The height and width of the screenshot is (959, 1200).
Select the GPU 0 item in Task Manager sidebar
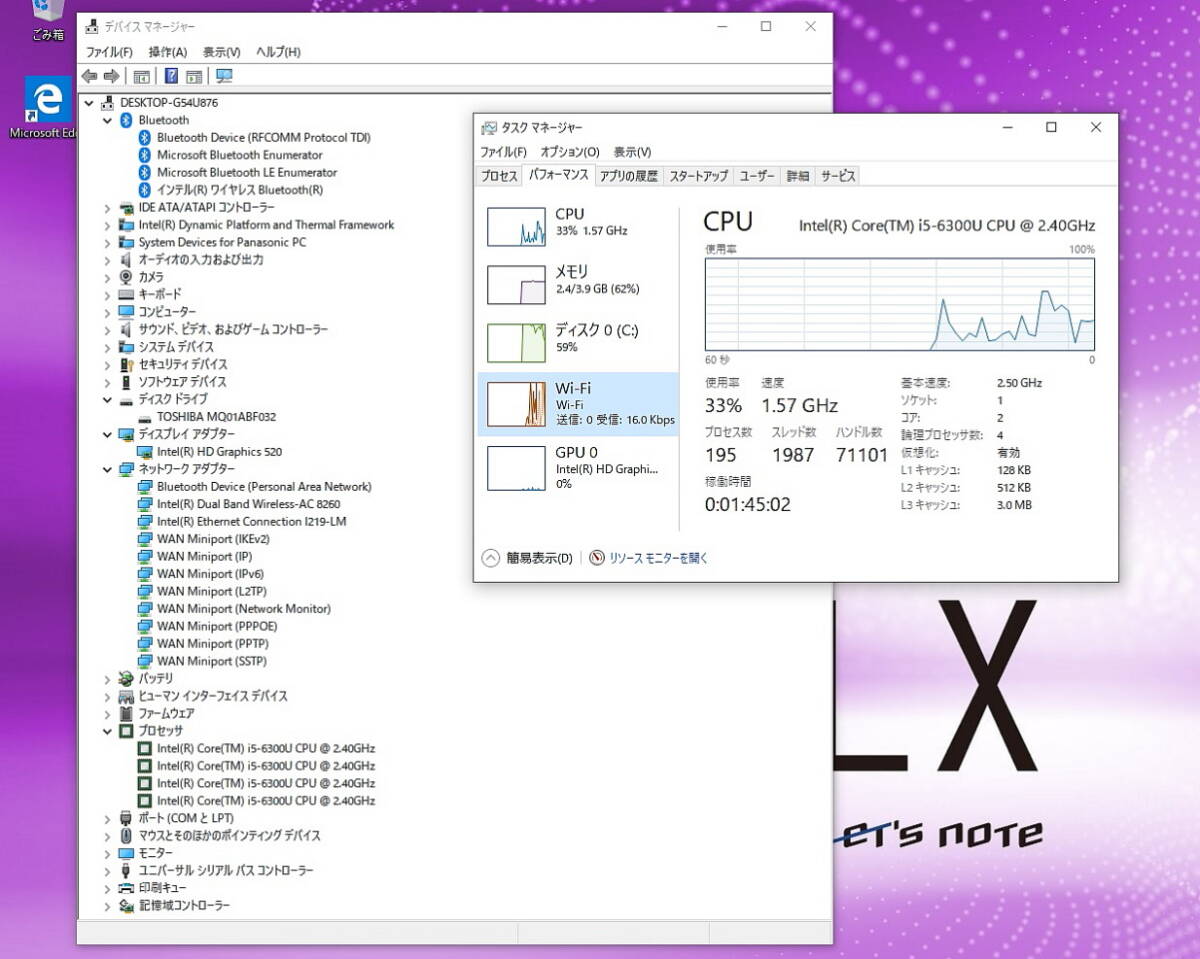(x=578, y=467)
